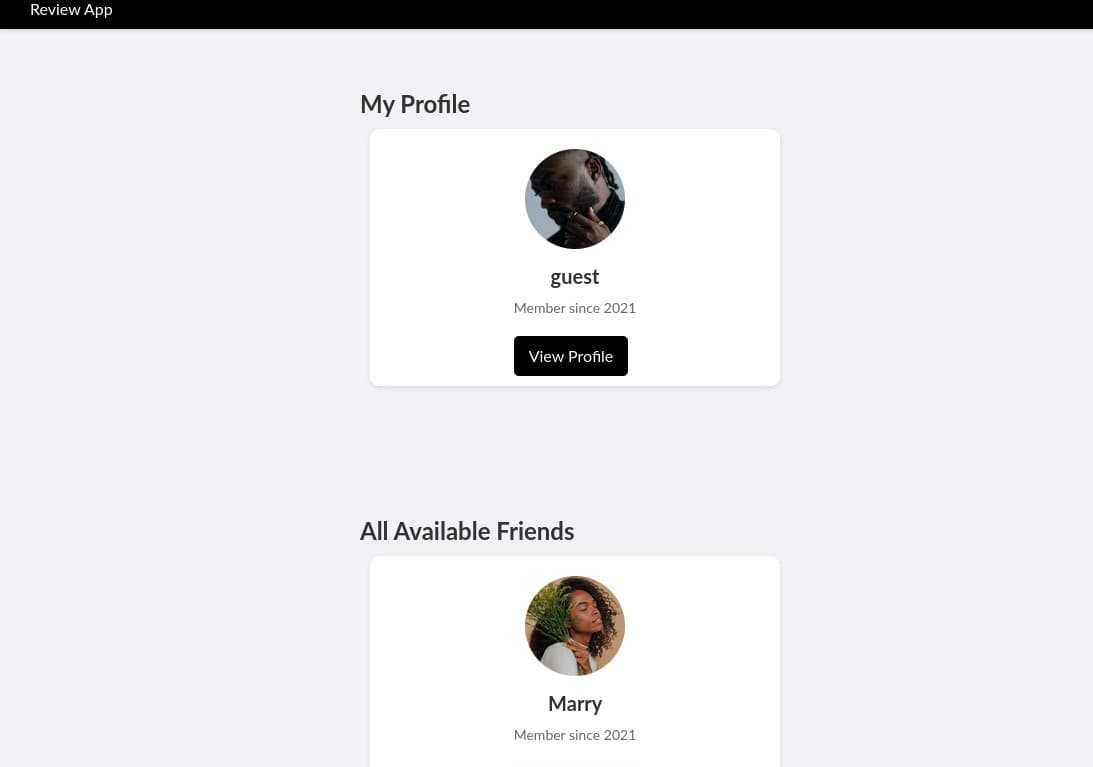
Task: Click empty area of black navigation bar
Action: (x=600, y=12)
